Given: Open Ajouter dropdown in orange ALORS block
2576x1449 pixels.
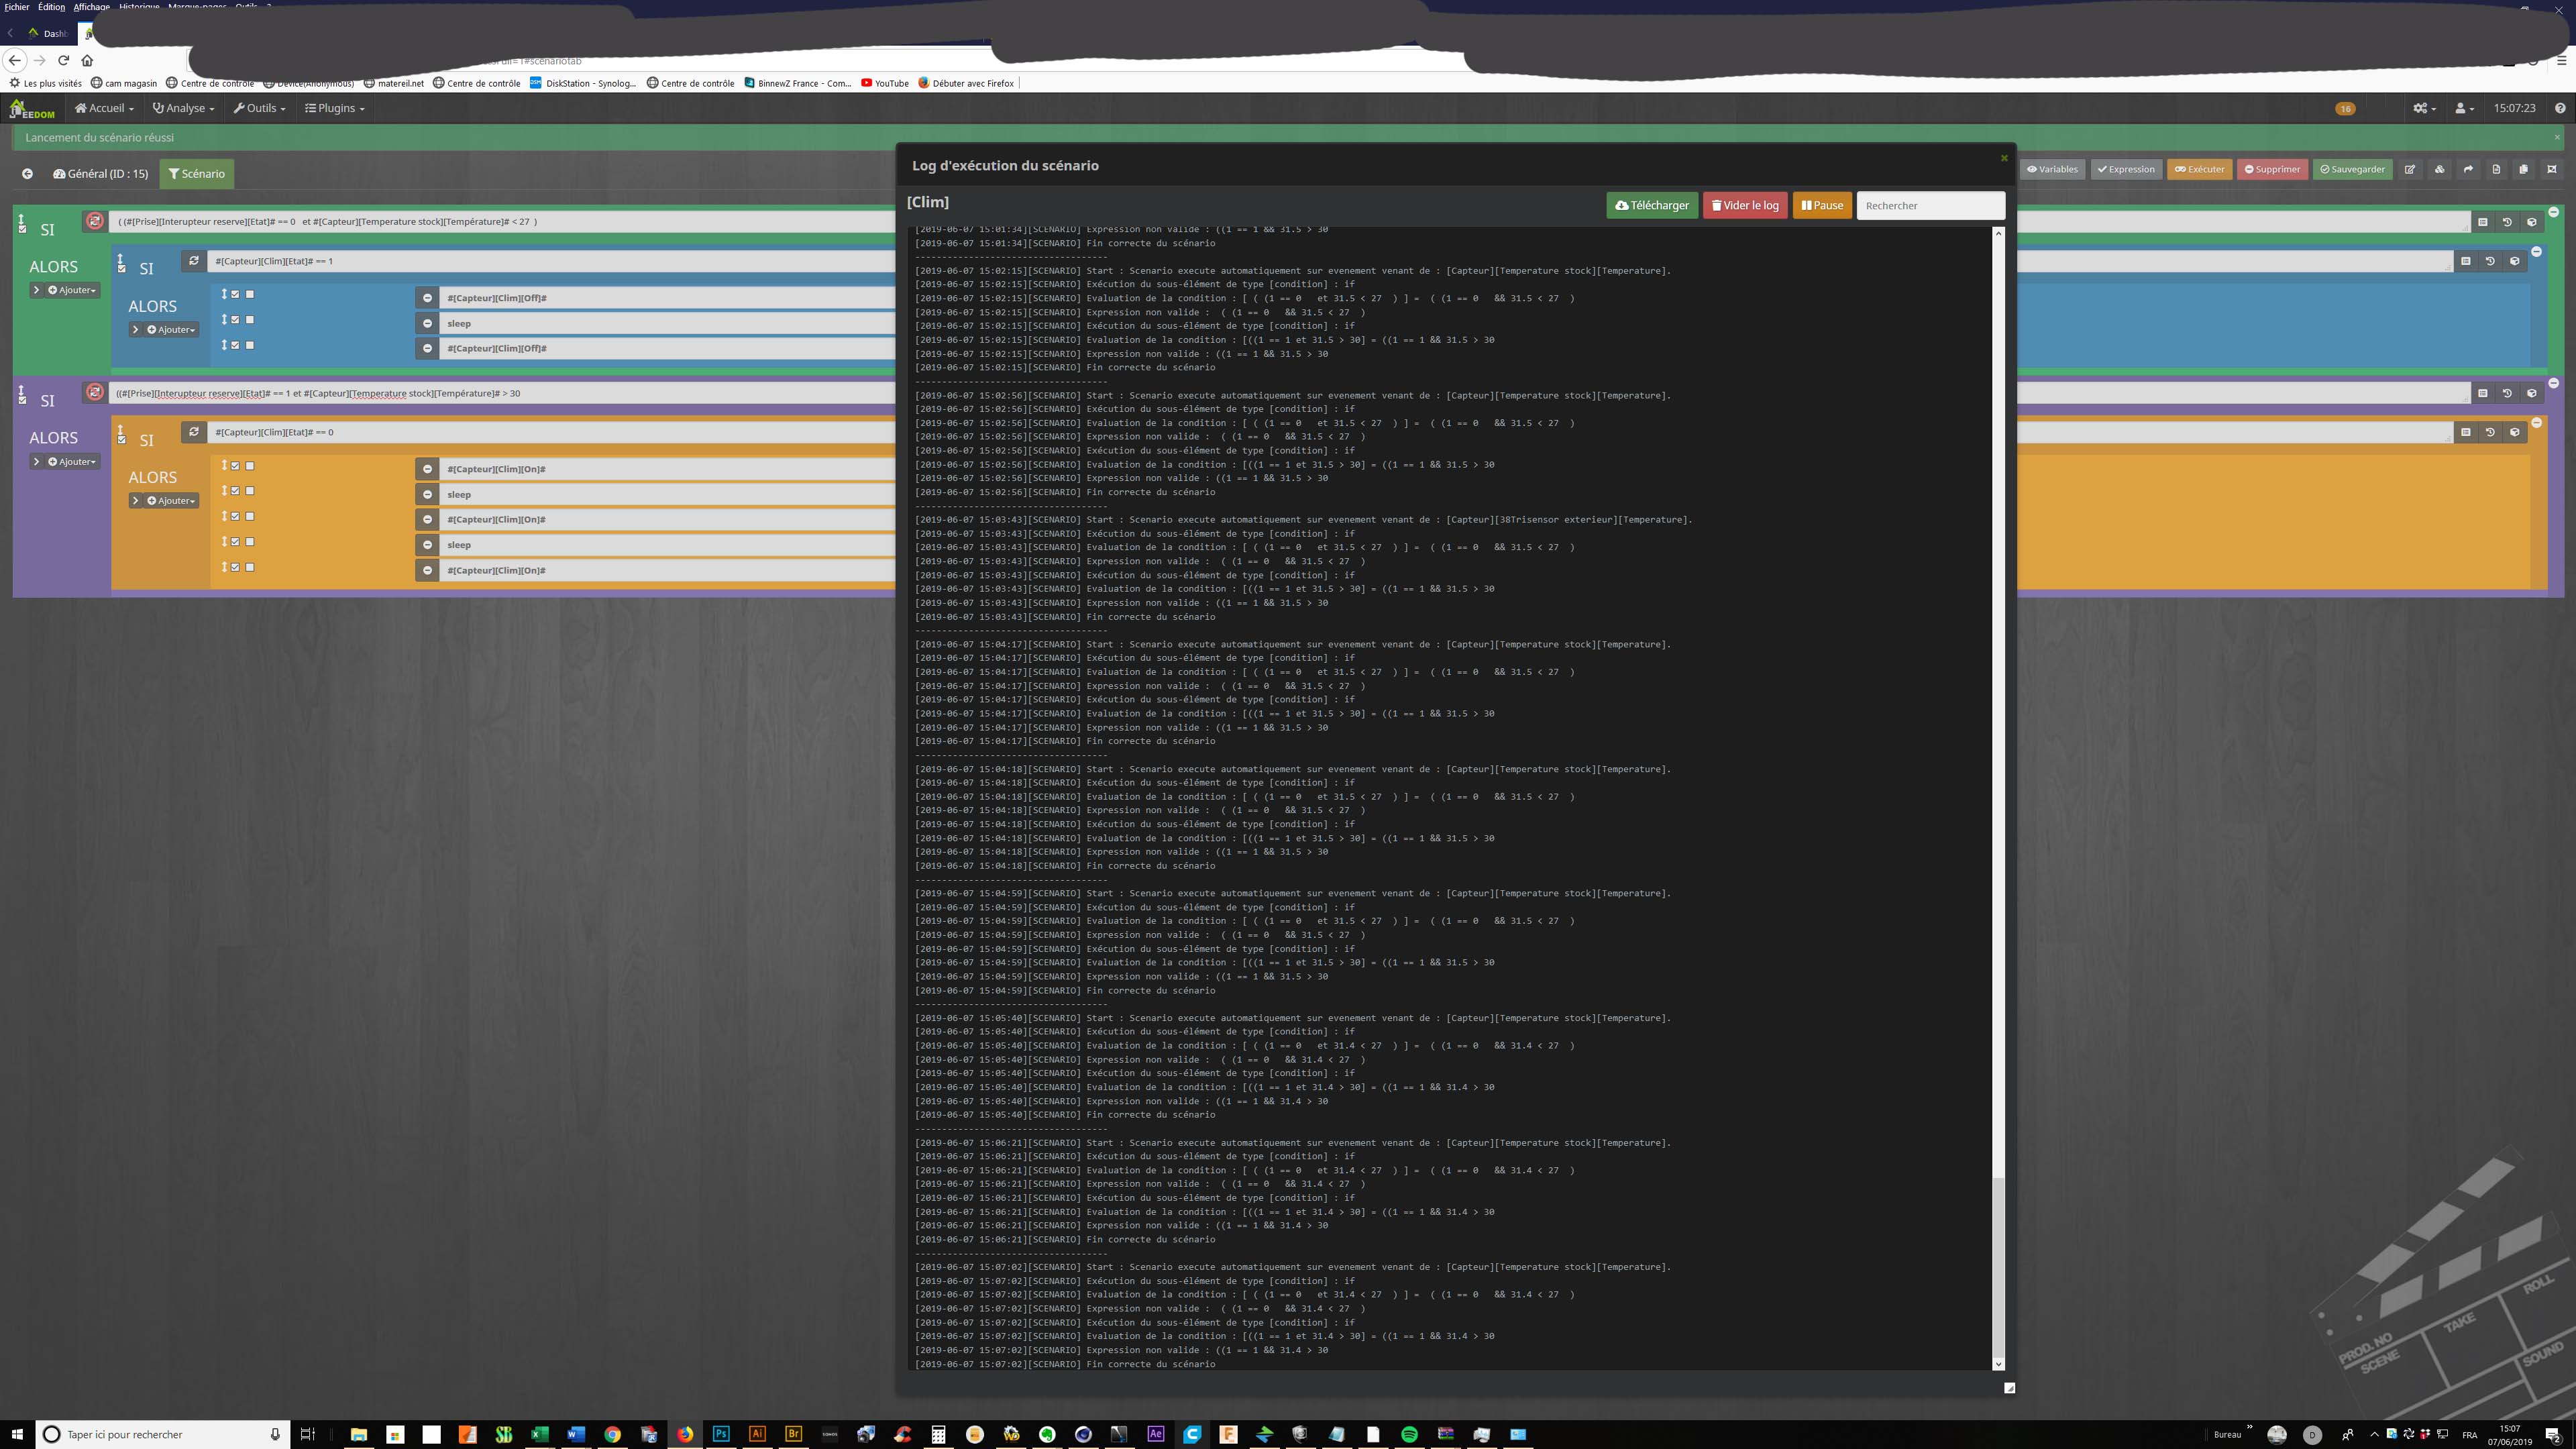Looking at the screenshot, I should coord(172,500).
